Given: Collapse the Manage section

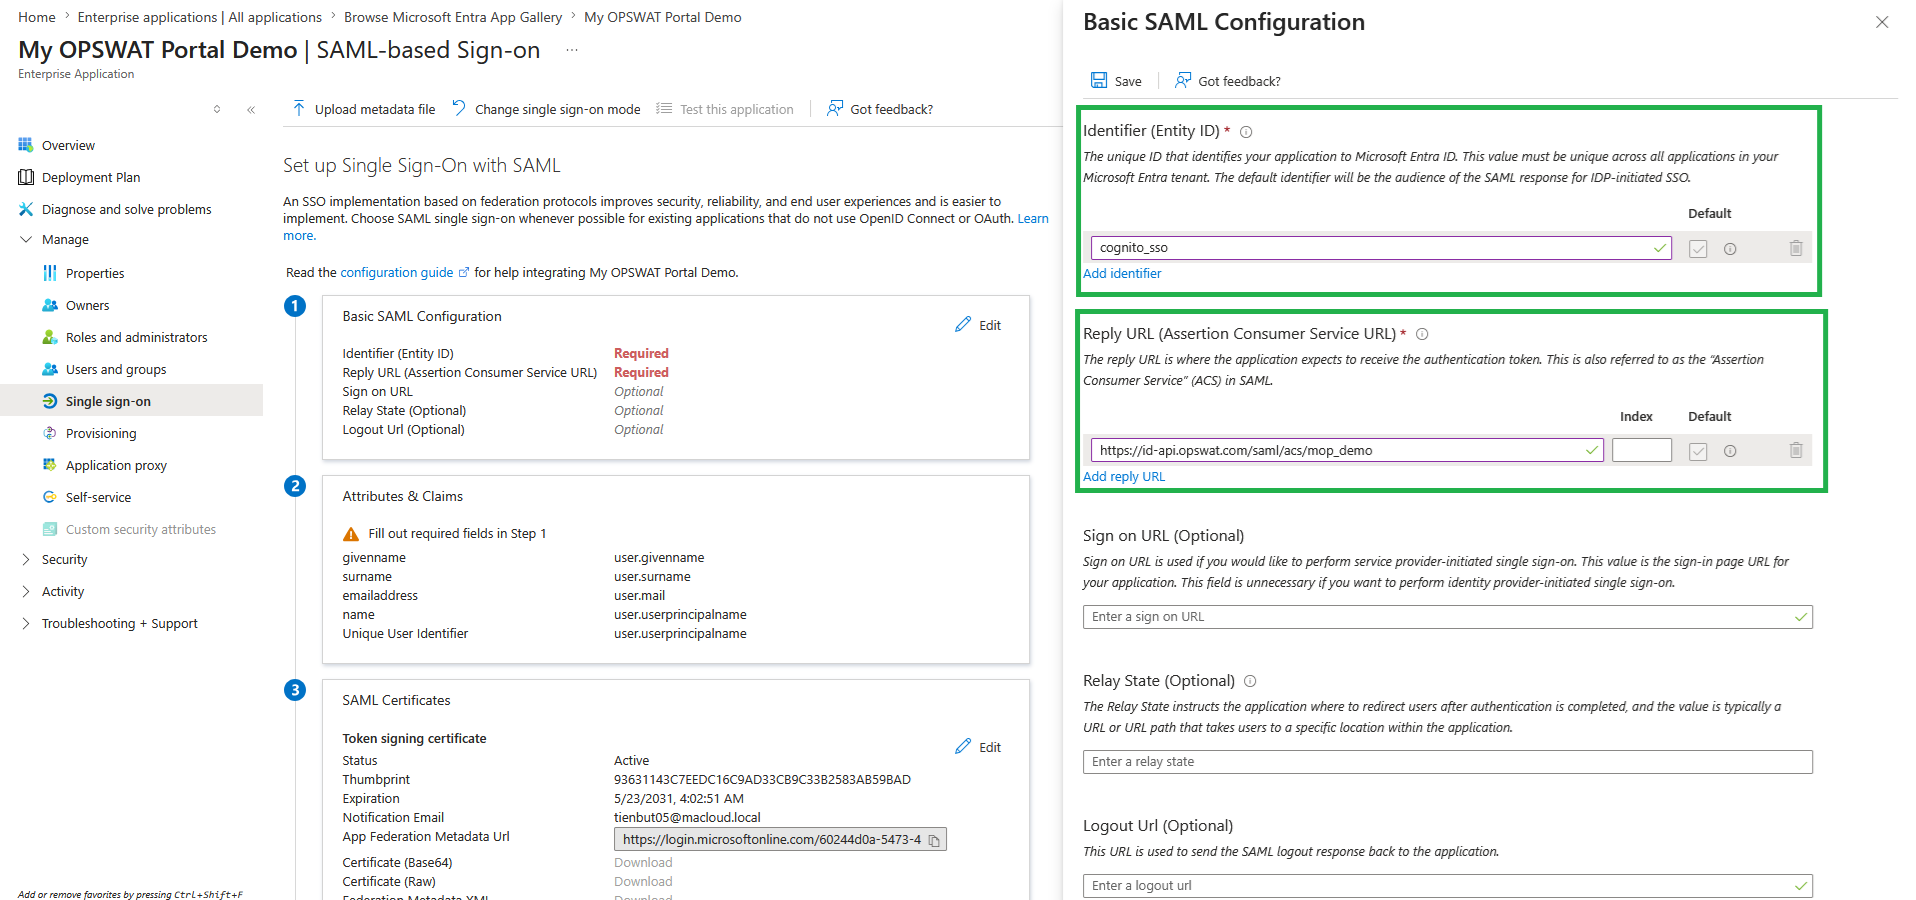Looking at the screenshot, I should pos(26,240).
